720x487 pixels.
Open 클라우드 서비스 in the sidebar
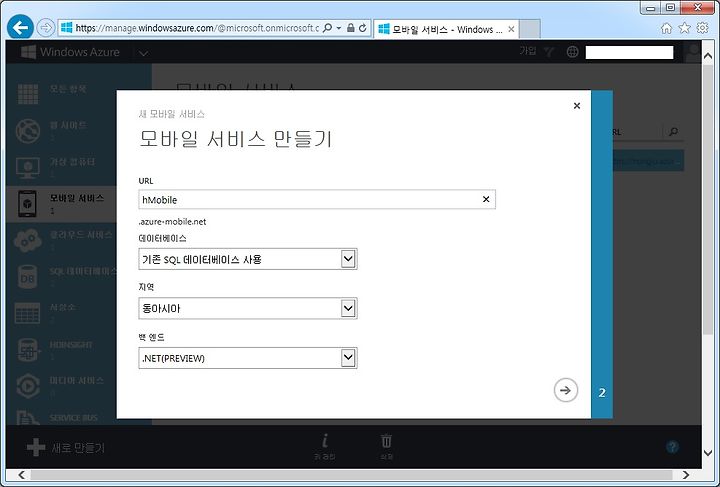point(62,241)
